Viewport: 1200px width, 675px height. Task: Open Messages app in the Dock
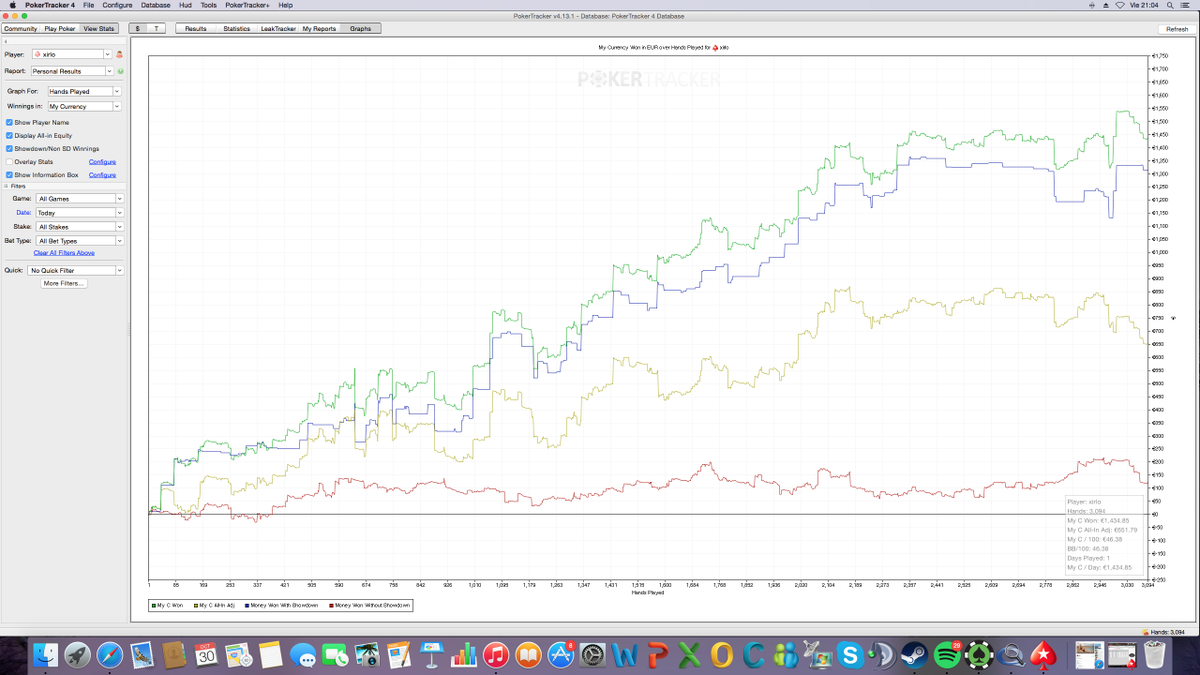tap(304, 655)
